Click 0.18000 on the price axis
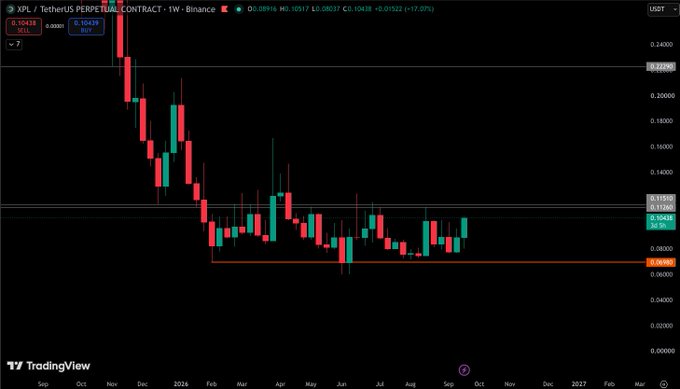This screenshot has height=389, width=680. [662, 121]
